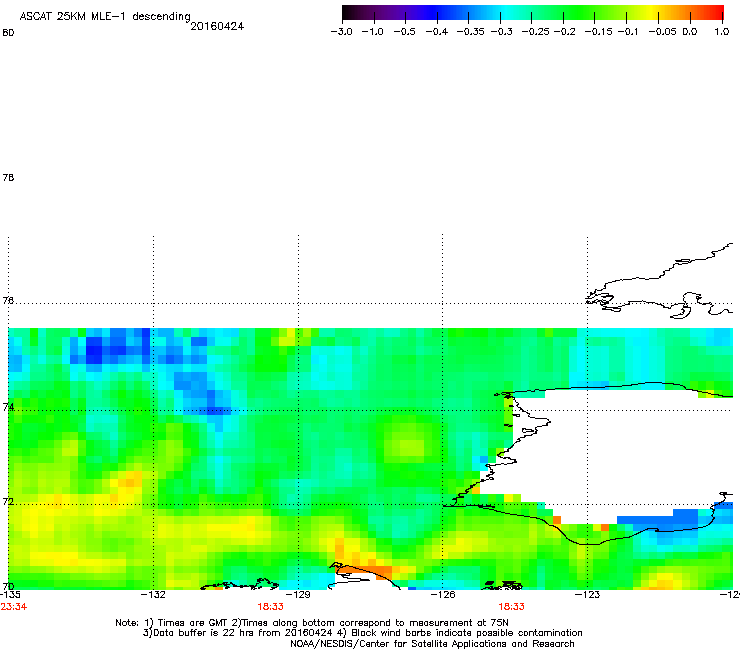This screenshot has width=740, height=650.
Task: Click the "-126" longitude label
Action: (x=443, y=594)
